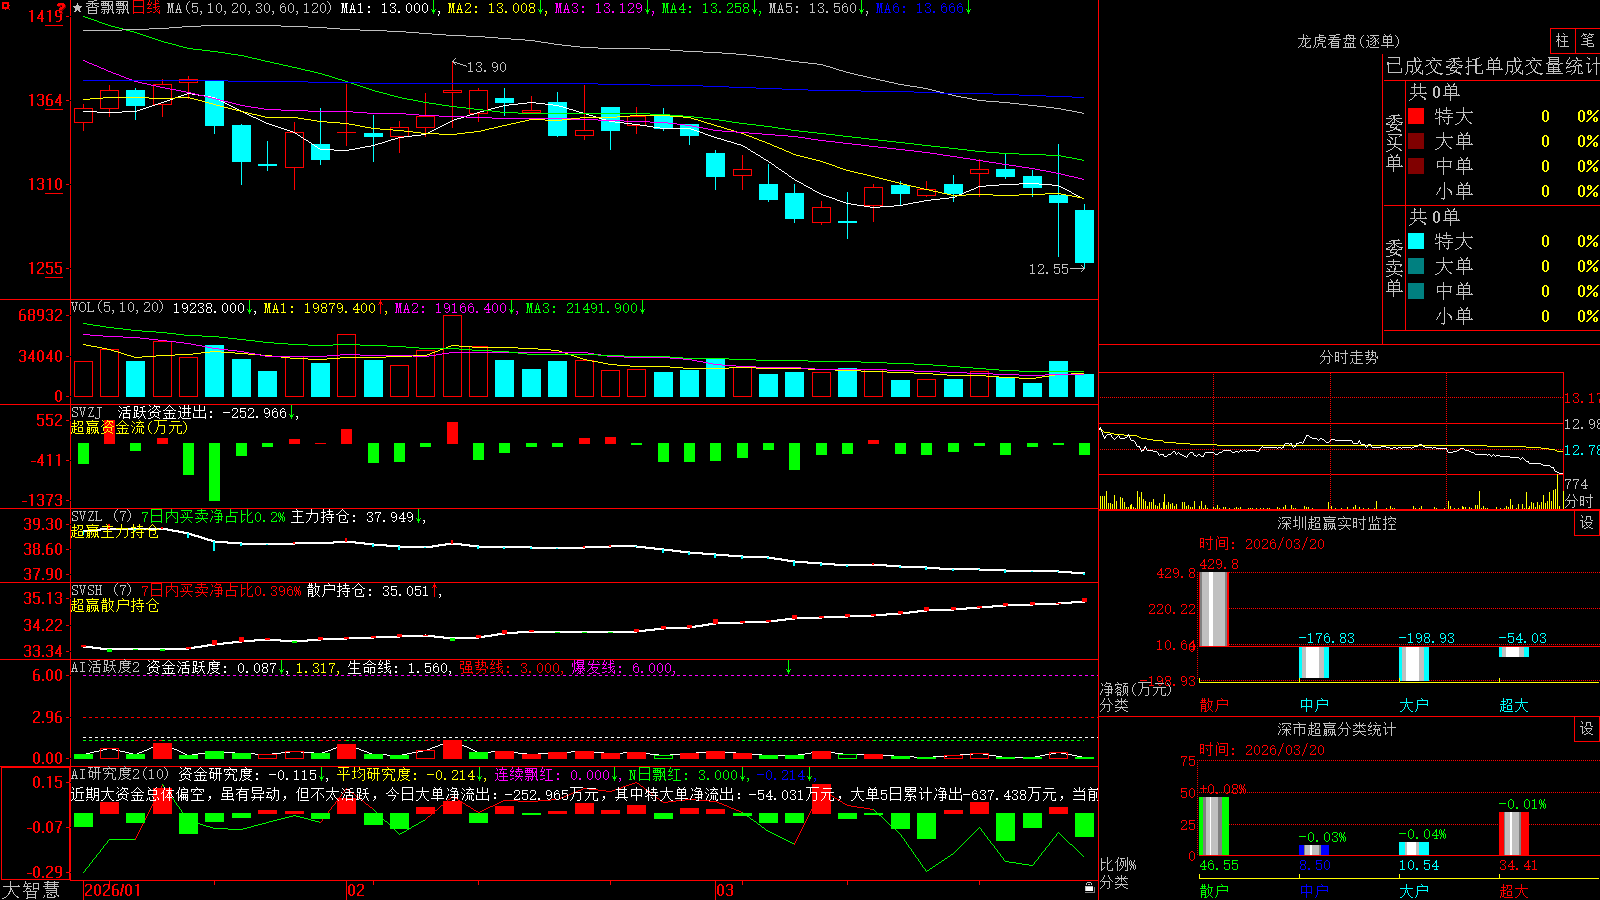Click the red 特大 buy-order color swatch
The height and width of the screenshot is (900, 1600).
coord(1416,116)
